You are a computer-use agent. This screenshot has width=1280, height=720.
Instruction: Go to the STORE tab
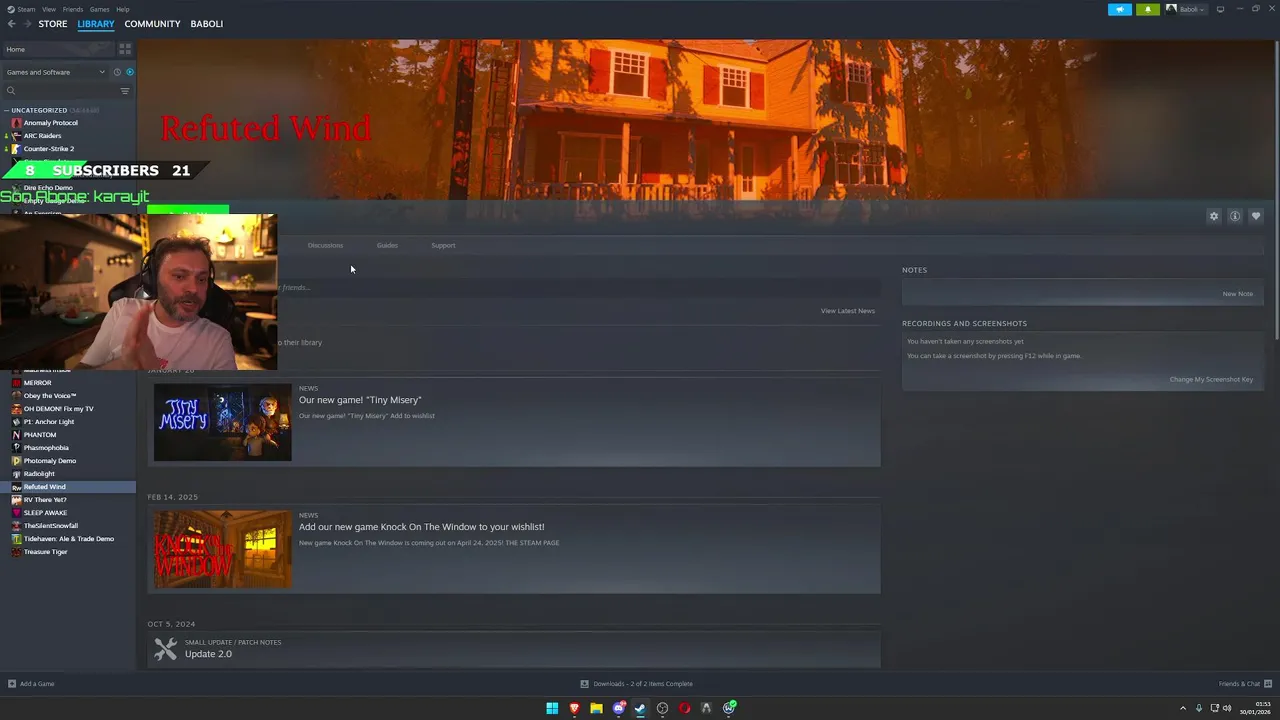pyautogui.click(x=53, y=24)
